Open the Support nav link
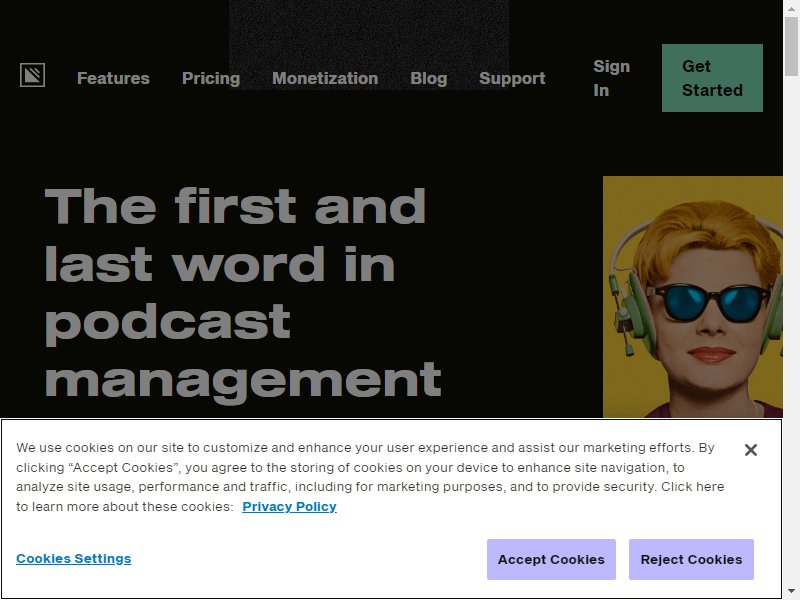This screenshot has width=800, height=600. 512,78
